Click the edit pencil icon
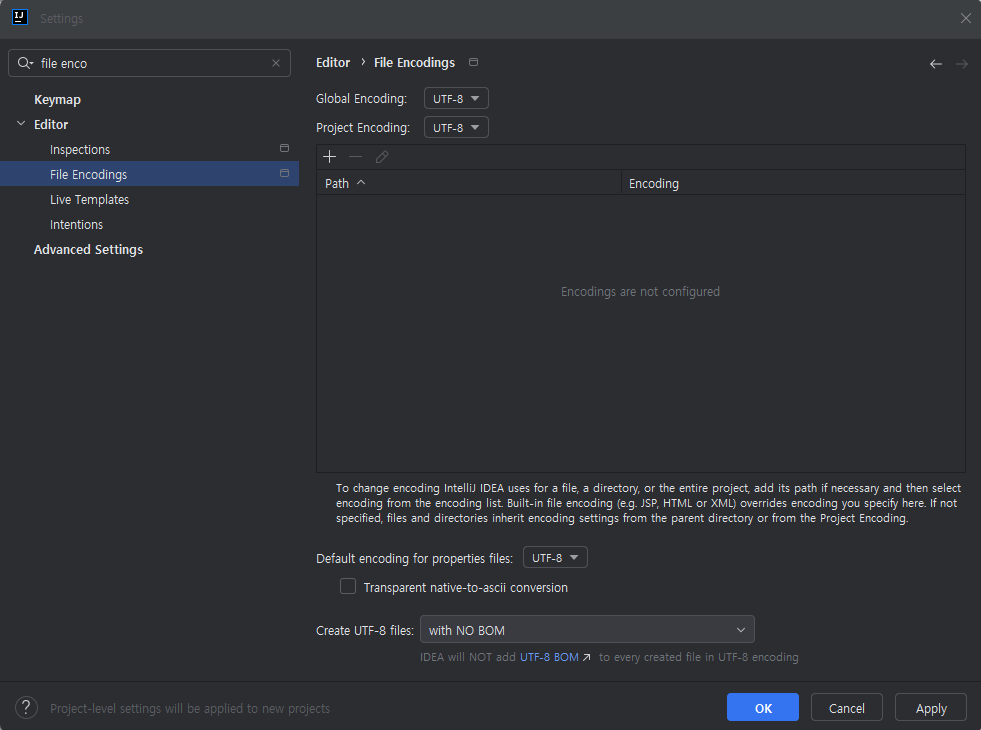Viewport: 981px width, 730px height. 382,156
